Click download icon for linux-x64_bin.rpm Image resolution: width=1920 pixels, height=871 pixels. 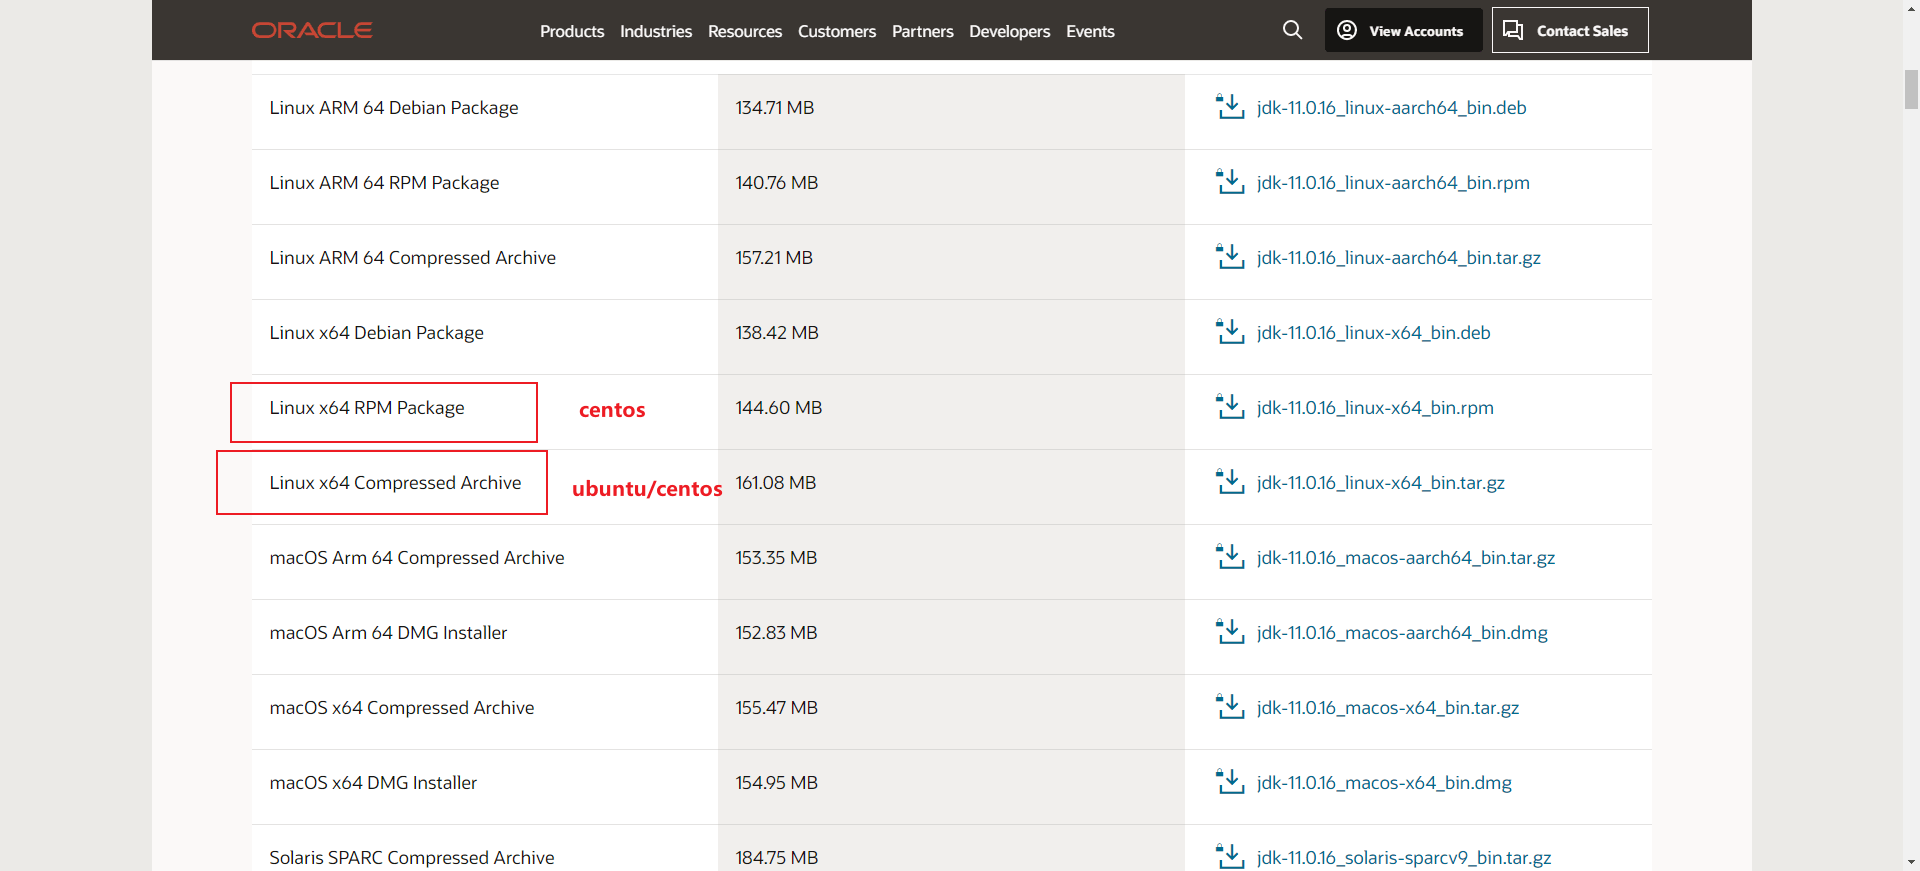(x=1230, y=407)
